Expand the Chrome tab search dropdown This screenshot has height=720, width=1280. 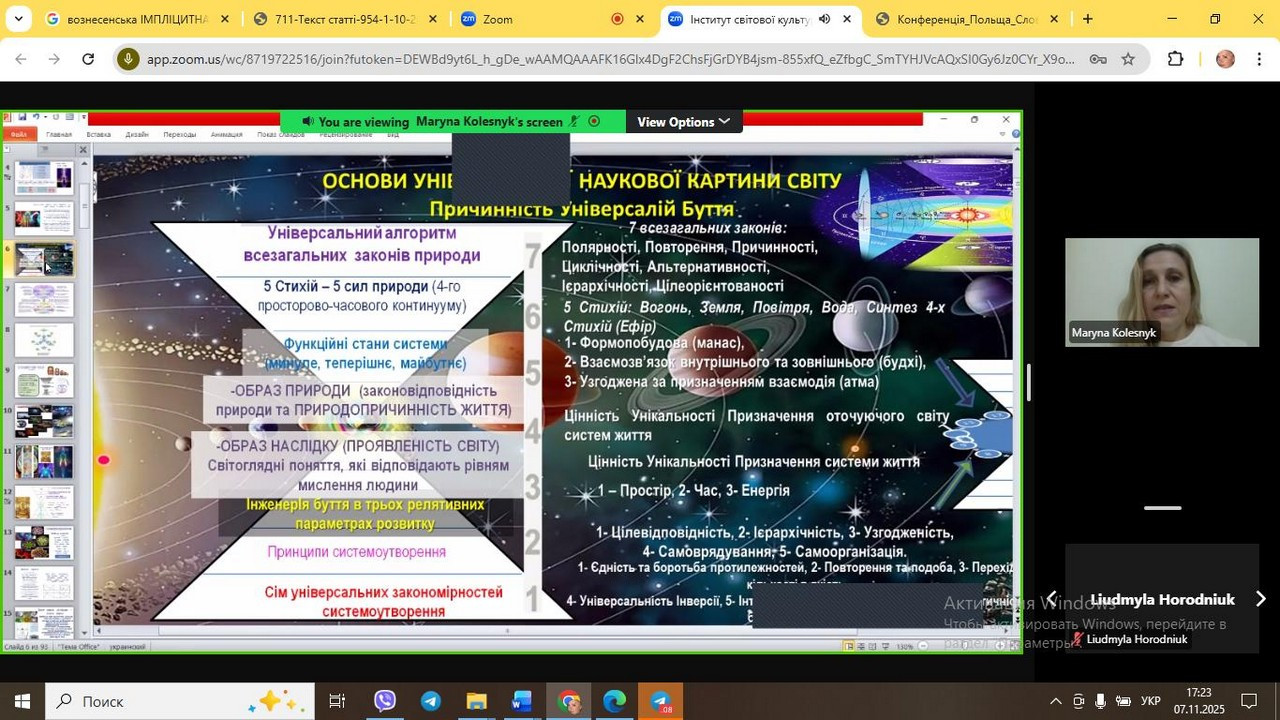tap(18, 19)
